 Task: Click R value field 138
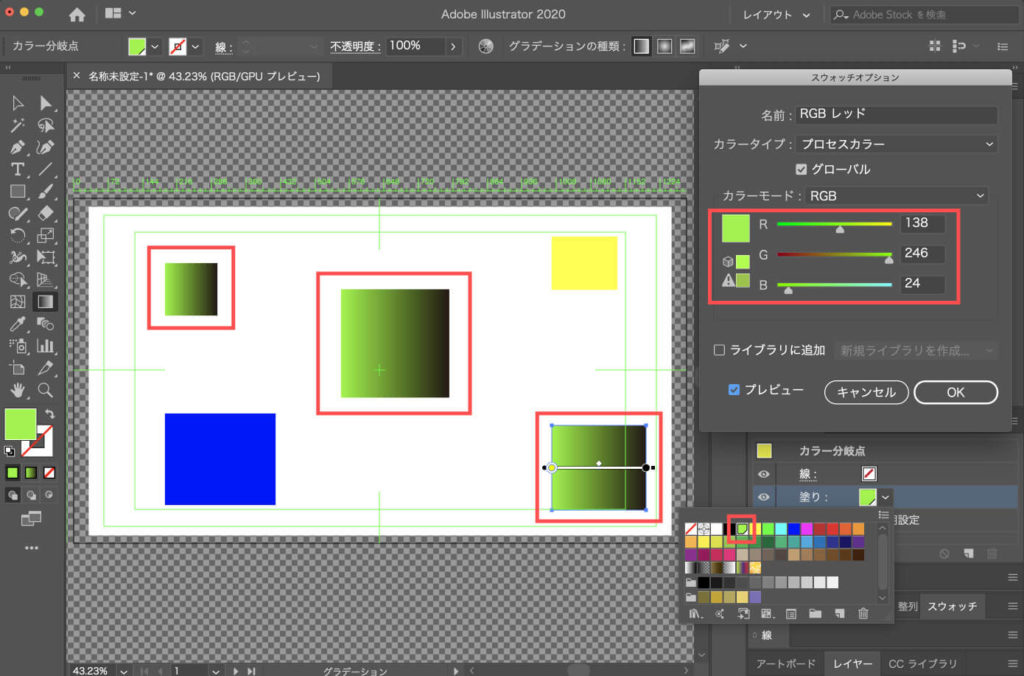pyautogui.click(x=921, y=223)
